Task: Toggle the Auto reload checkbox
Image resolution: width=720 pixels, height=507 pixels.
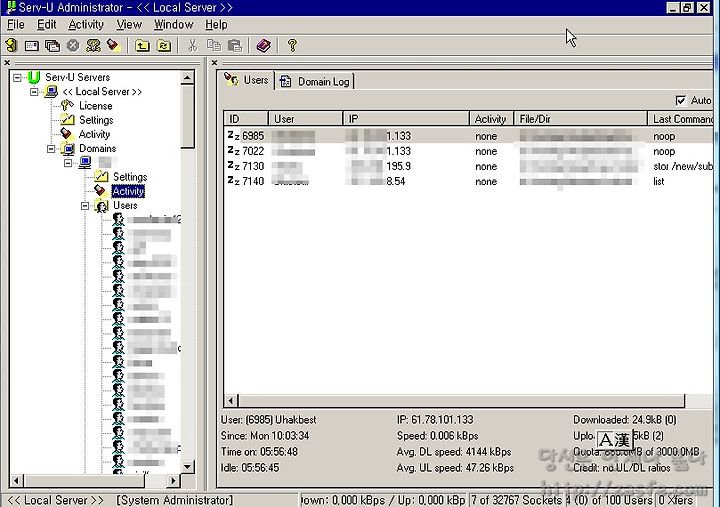Action: tap(681, 100)
